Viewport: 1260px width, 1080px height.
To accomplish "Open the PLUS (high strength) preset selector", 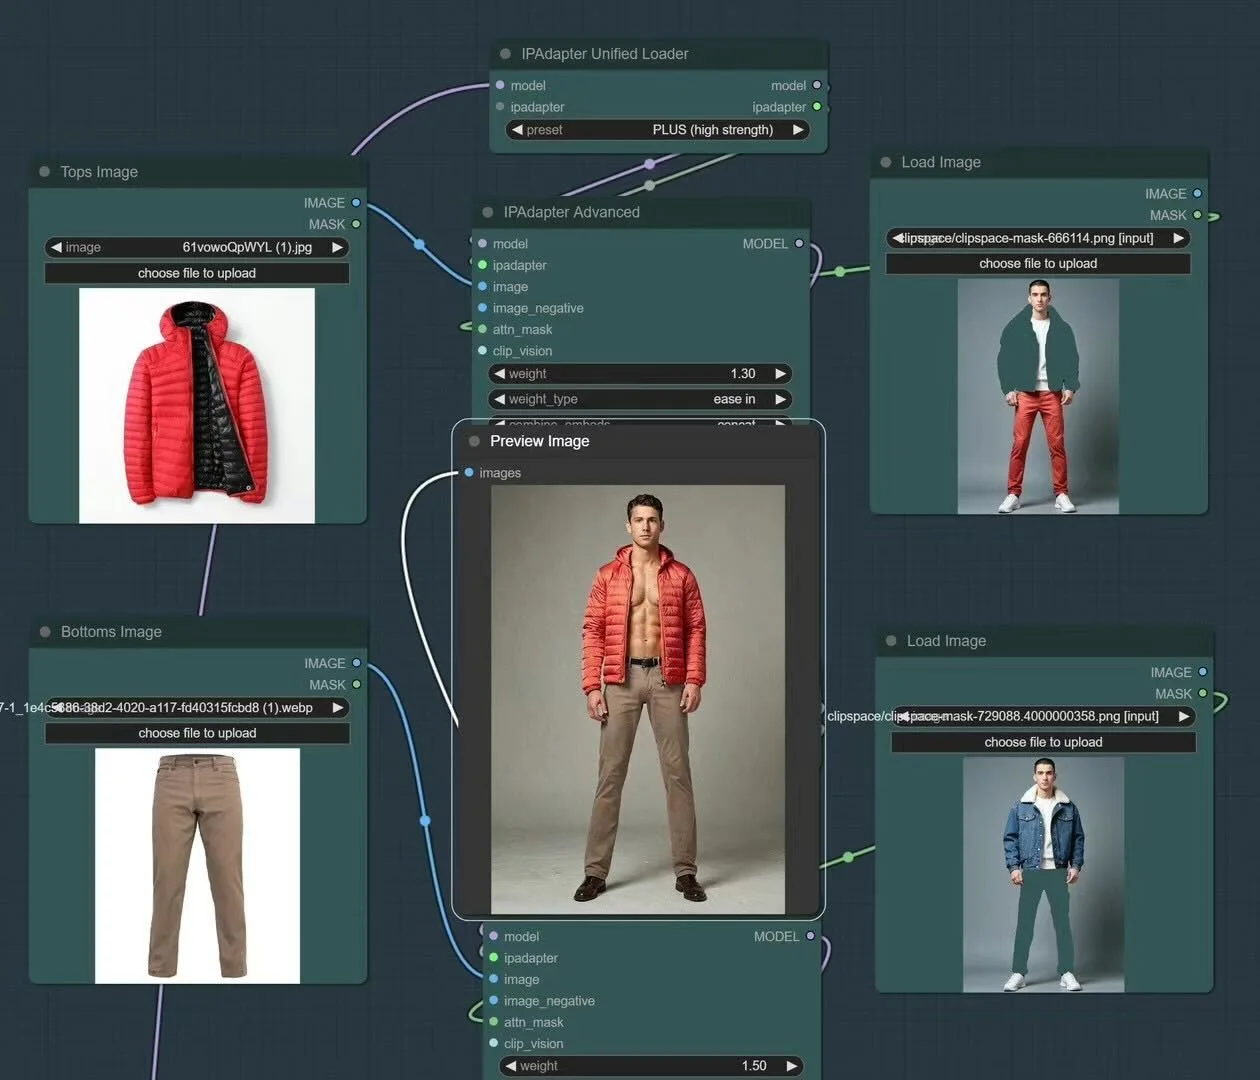I will (657, 130).
